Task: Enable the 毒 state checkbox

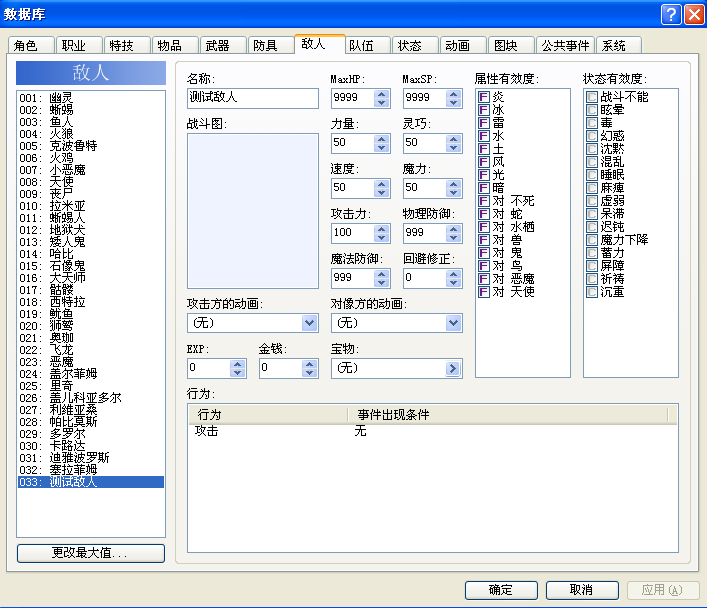Action: click(x=592, y=123)
